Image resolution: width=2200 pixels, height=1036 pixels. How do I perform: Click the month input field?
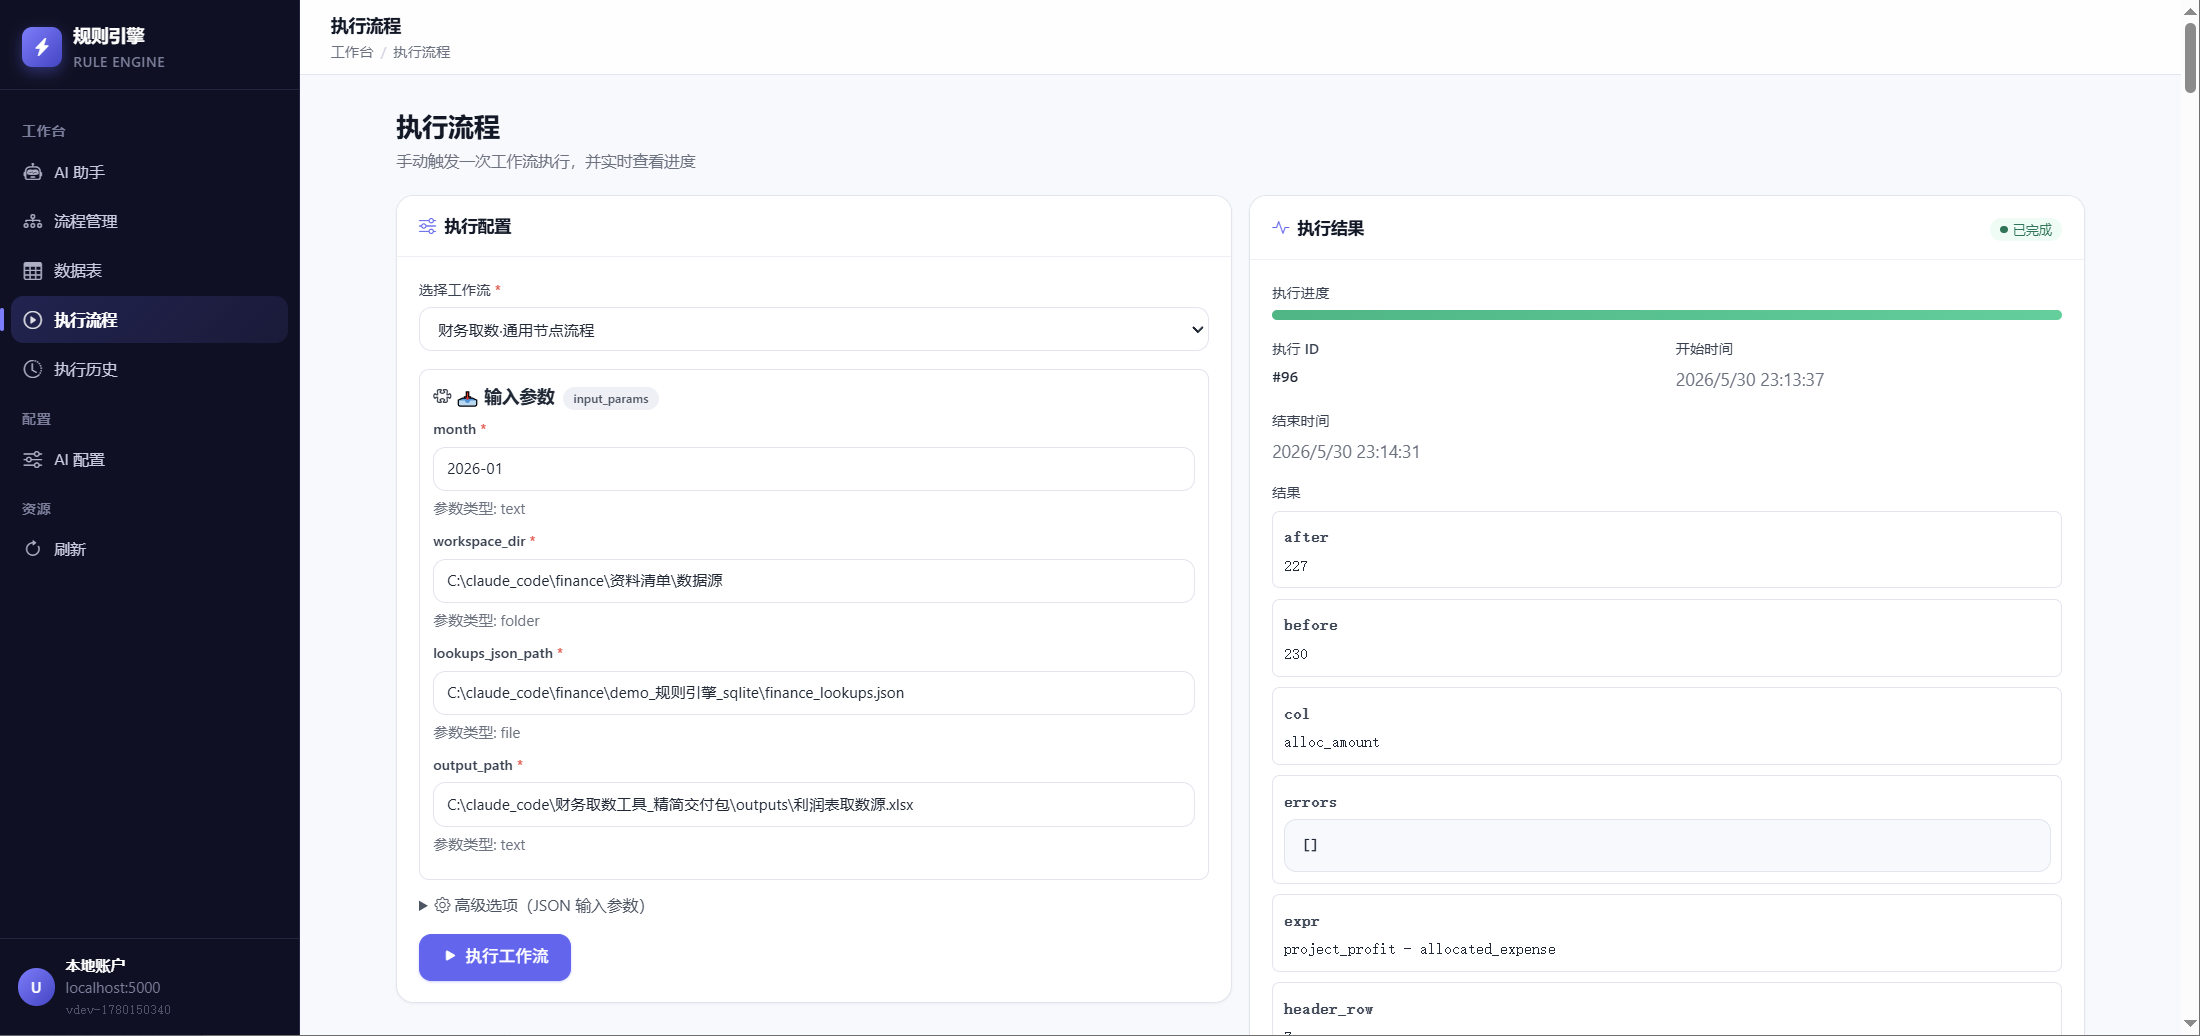coord(814,469)
